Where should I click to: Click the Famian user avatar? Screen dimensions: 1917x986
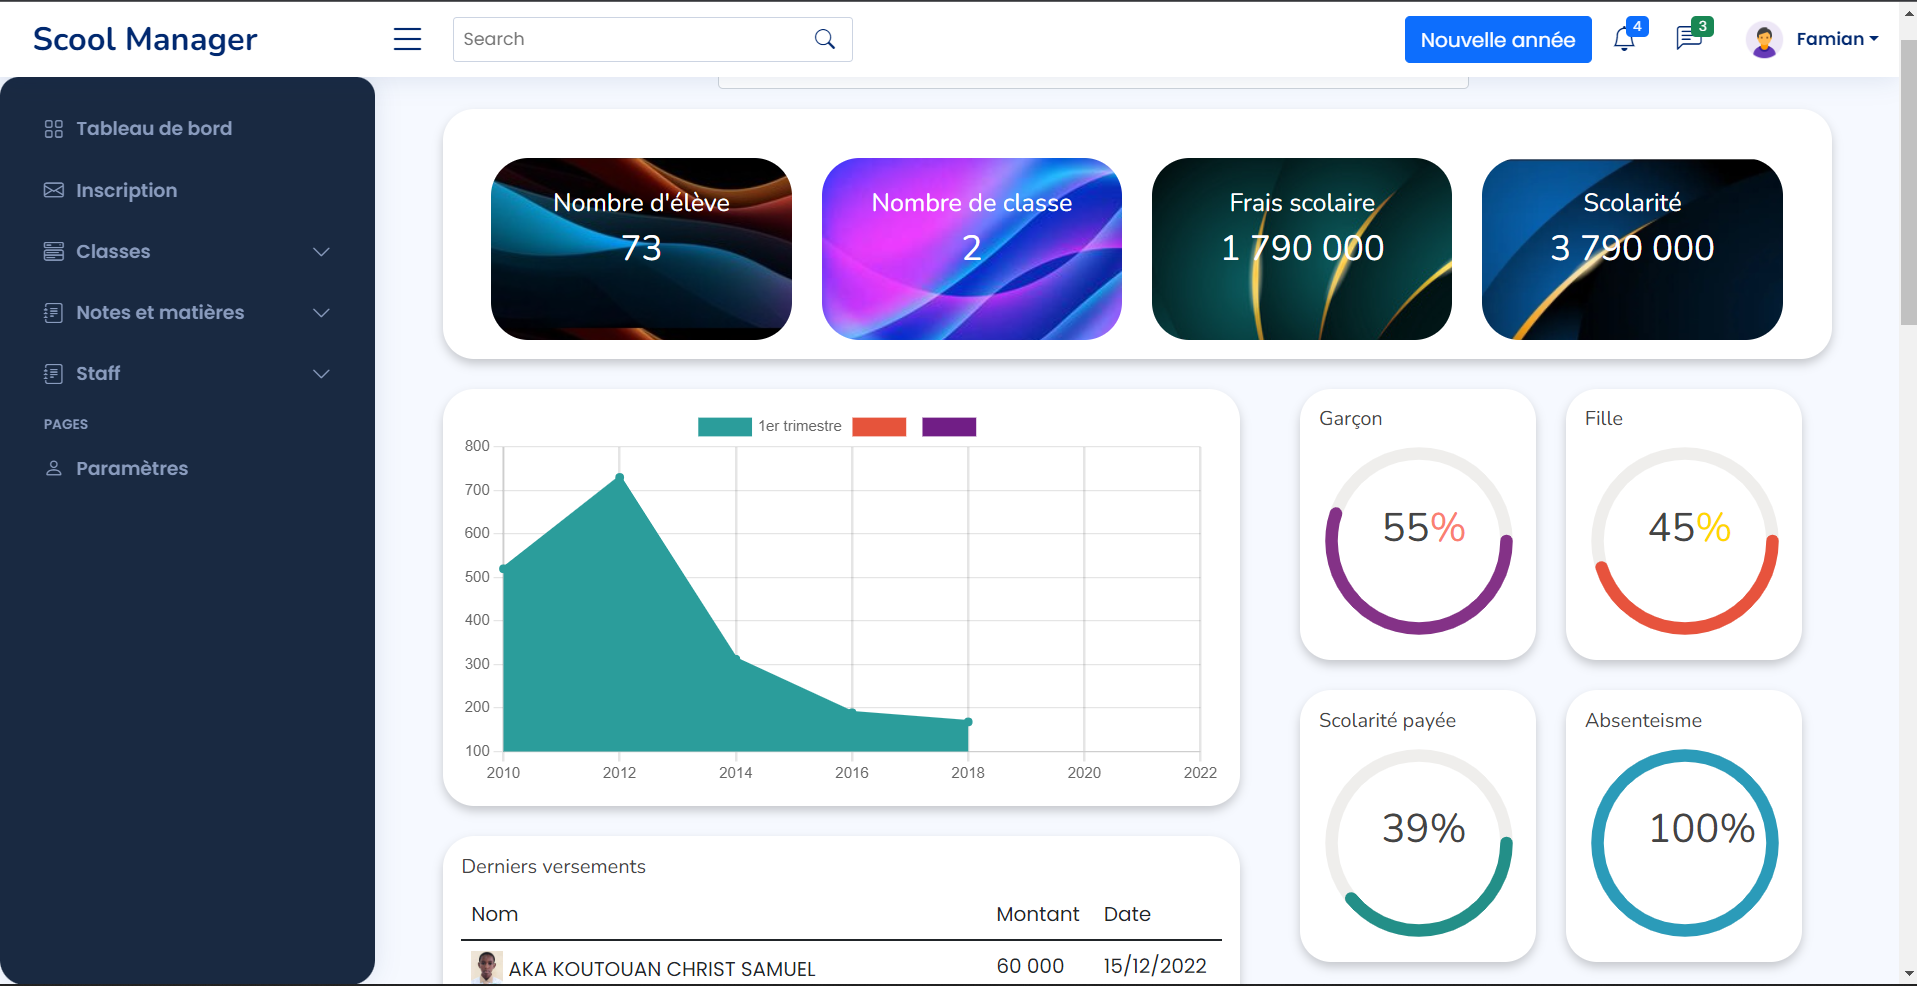coord(1764,40)
